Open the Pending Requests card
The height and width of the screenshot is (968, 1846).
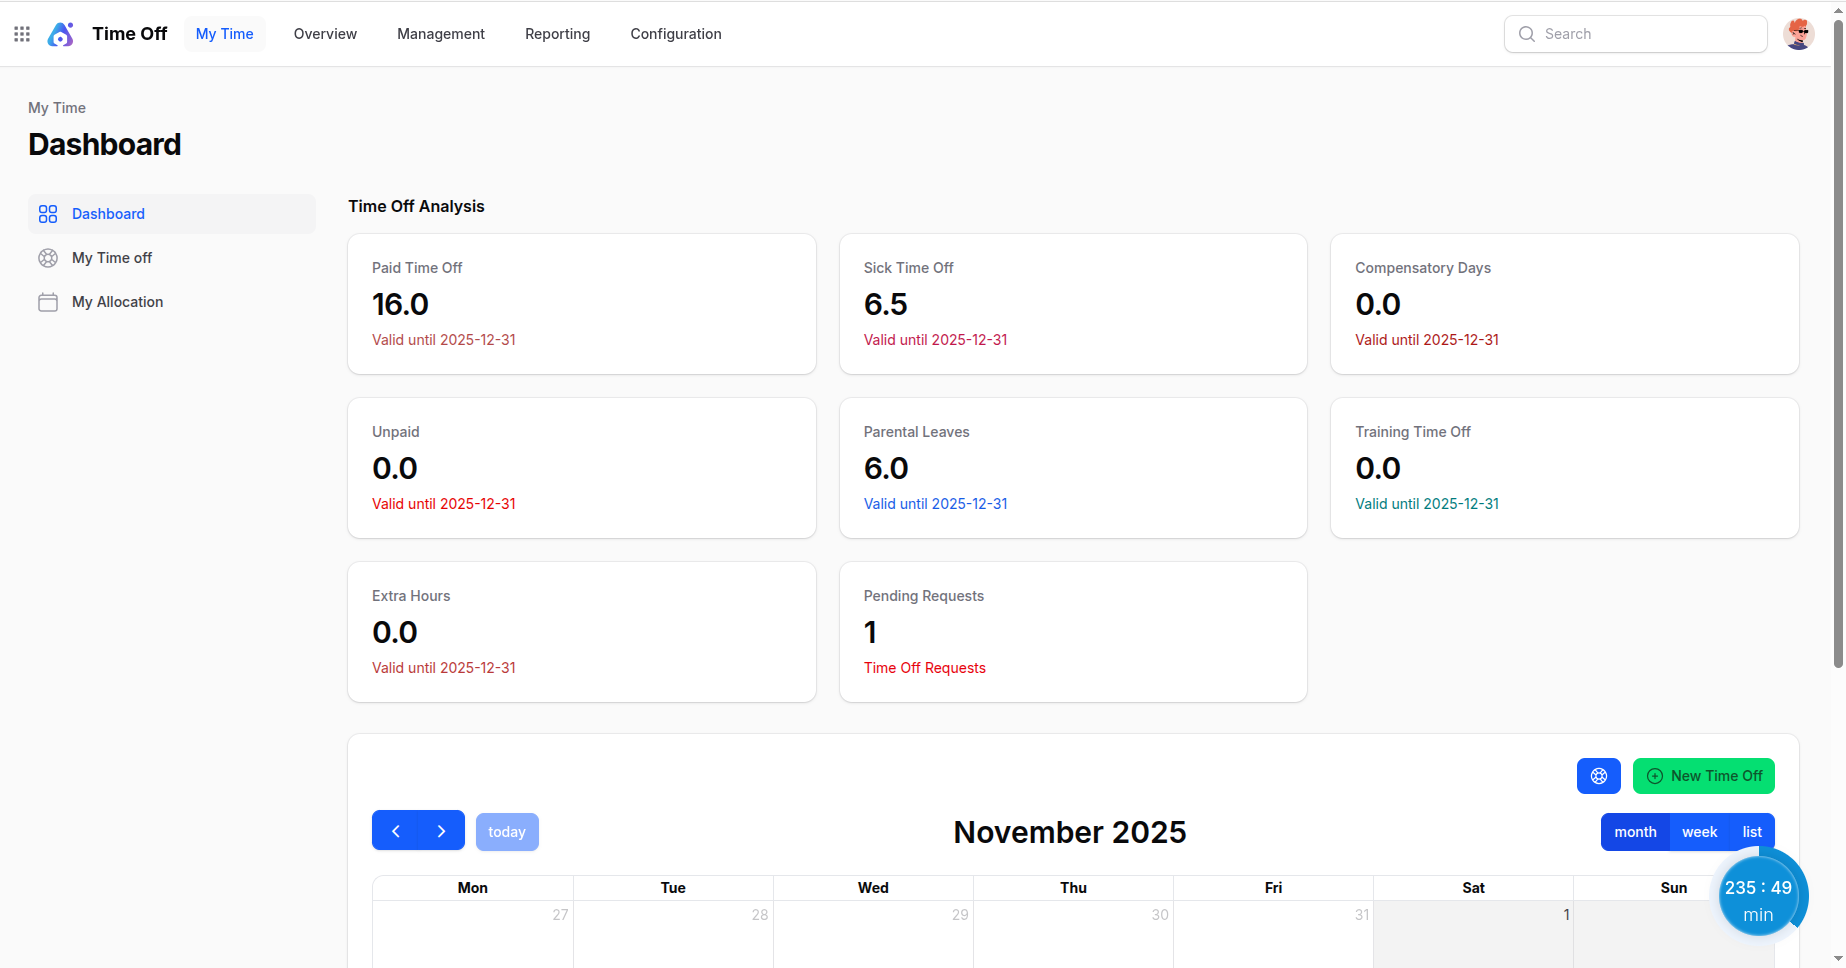(x=1072, y=632)
